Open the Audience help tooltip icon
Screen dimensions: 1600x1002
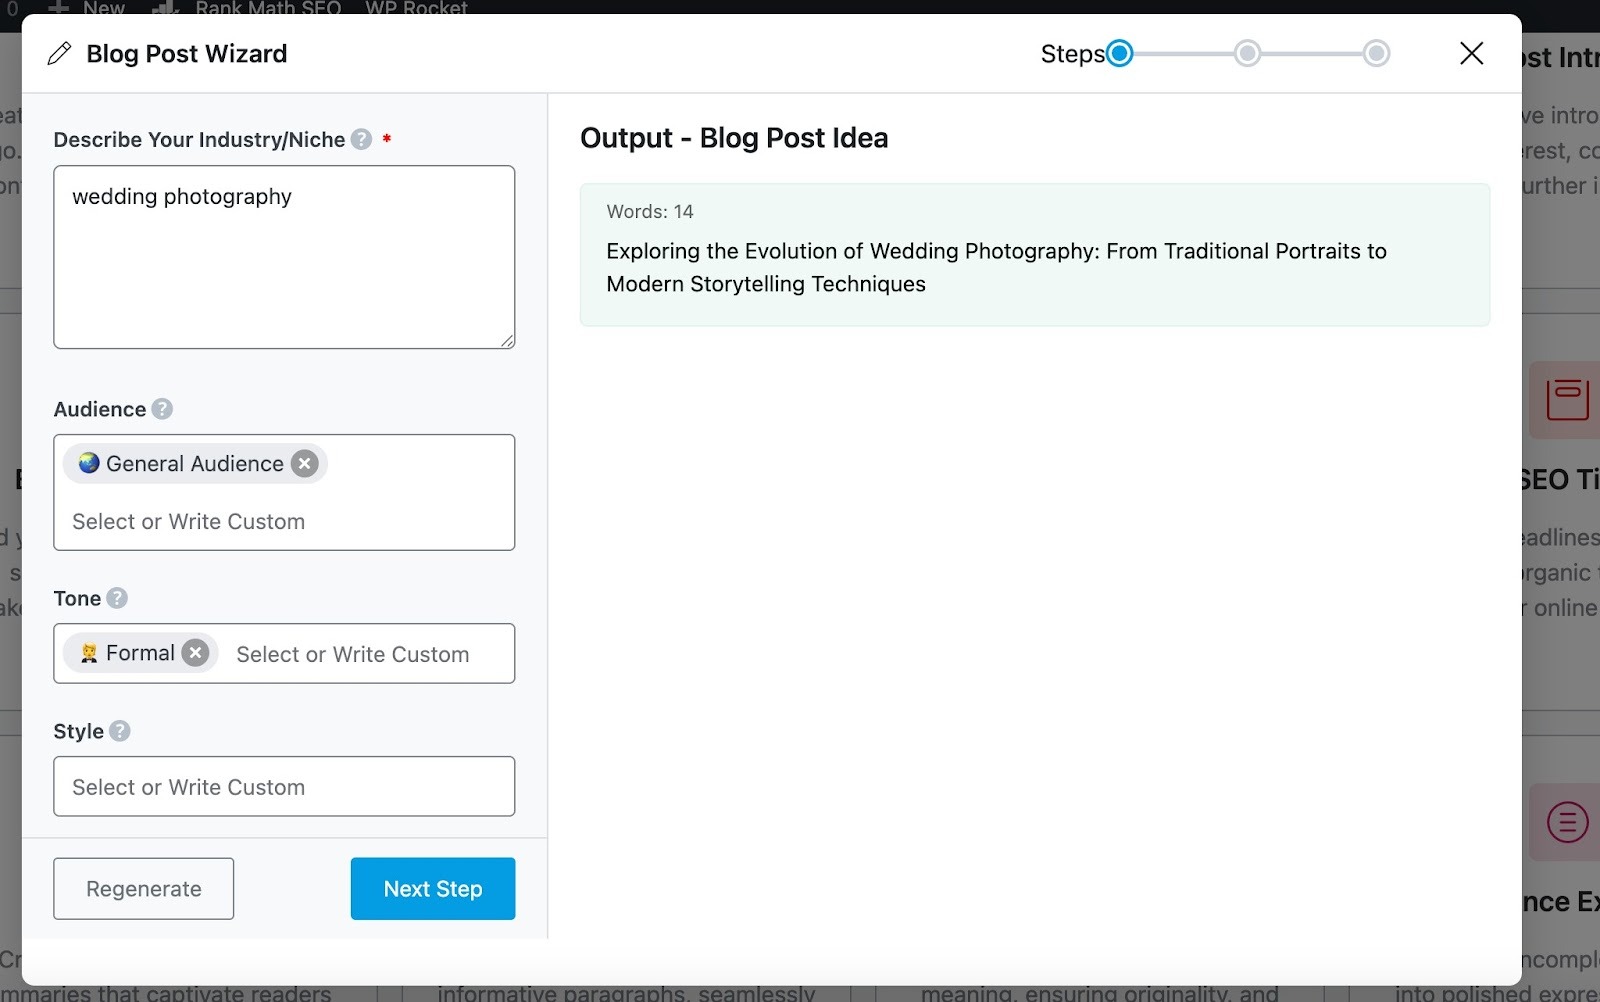point(161,408)
